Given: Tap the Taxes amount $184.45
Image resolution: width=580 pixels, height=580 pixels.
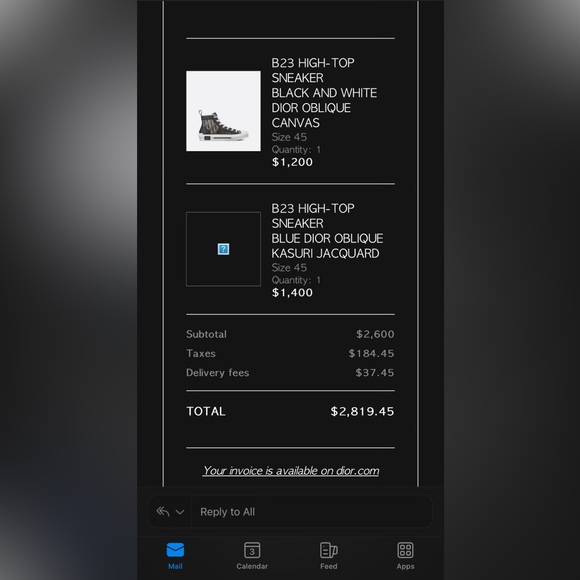Looking at the screenshot, I should coord(371,353).
